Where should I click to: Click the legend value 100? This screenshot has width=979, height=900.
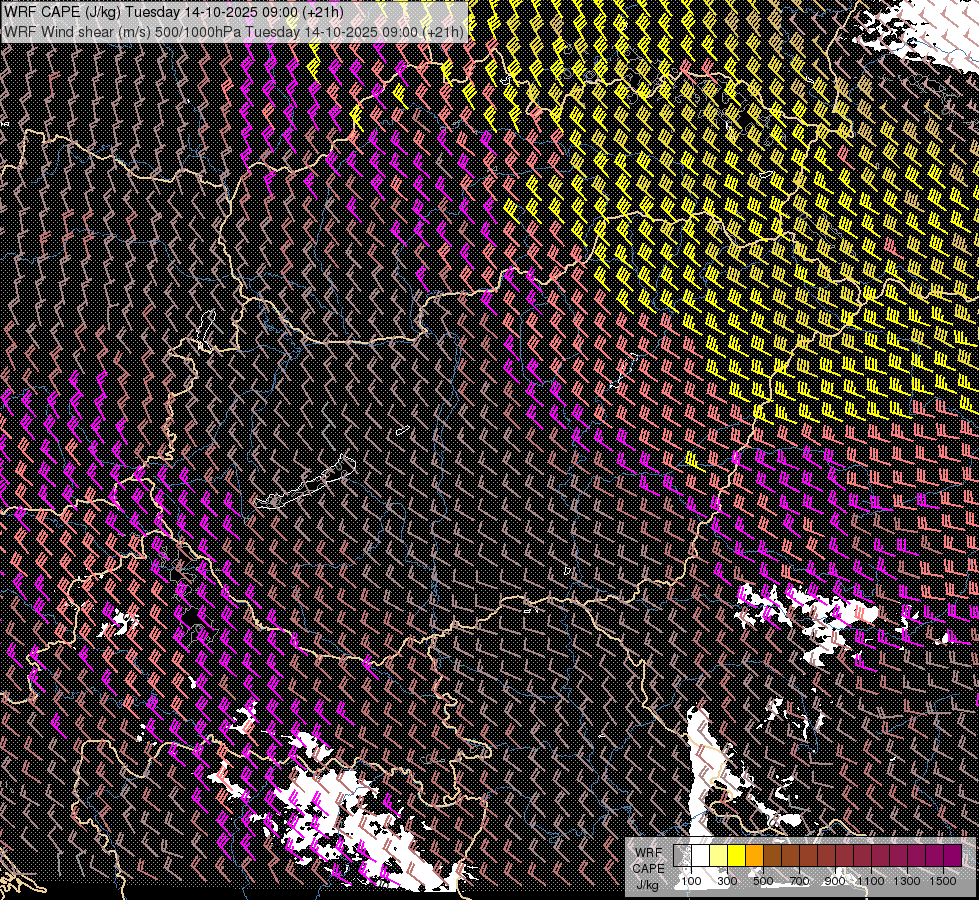click(x=691, y=881)
